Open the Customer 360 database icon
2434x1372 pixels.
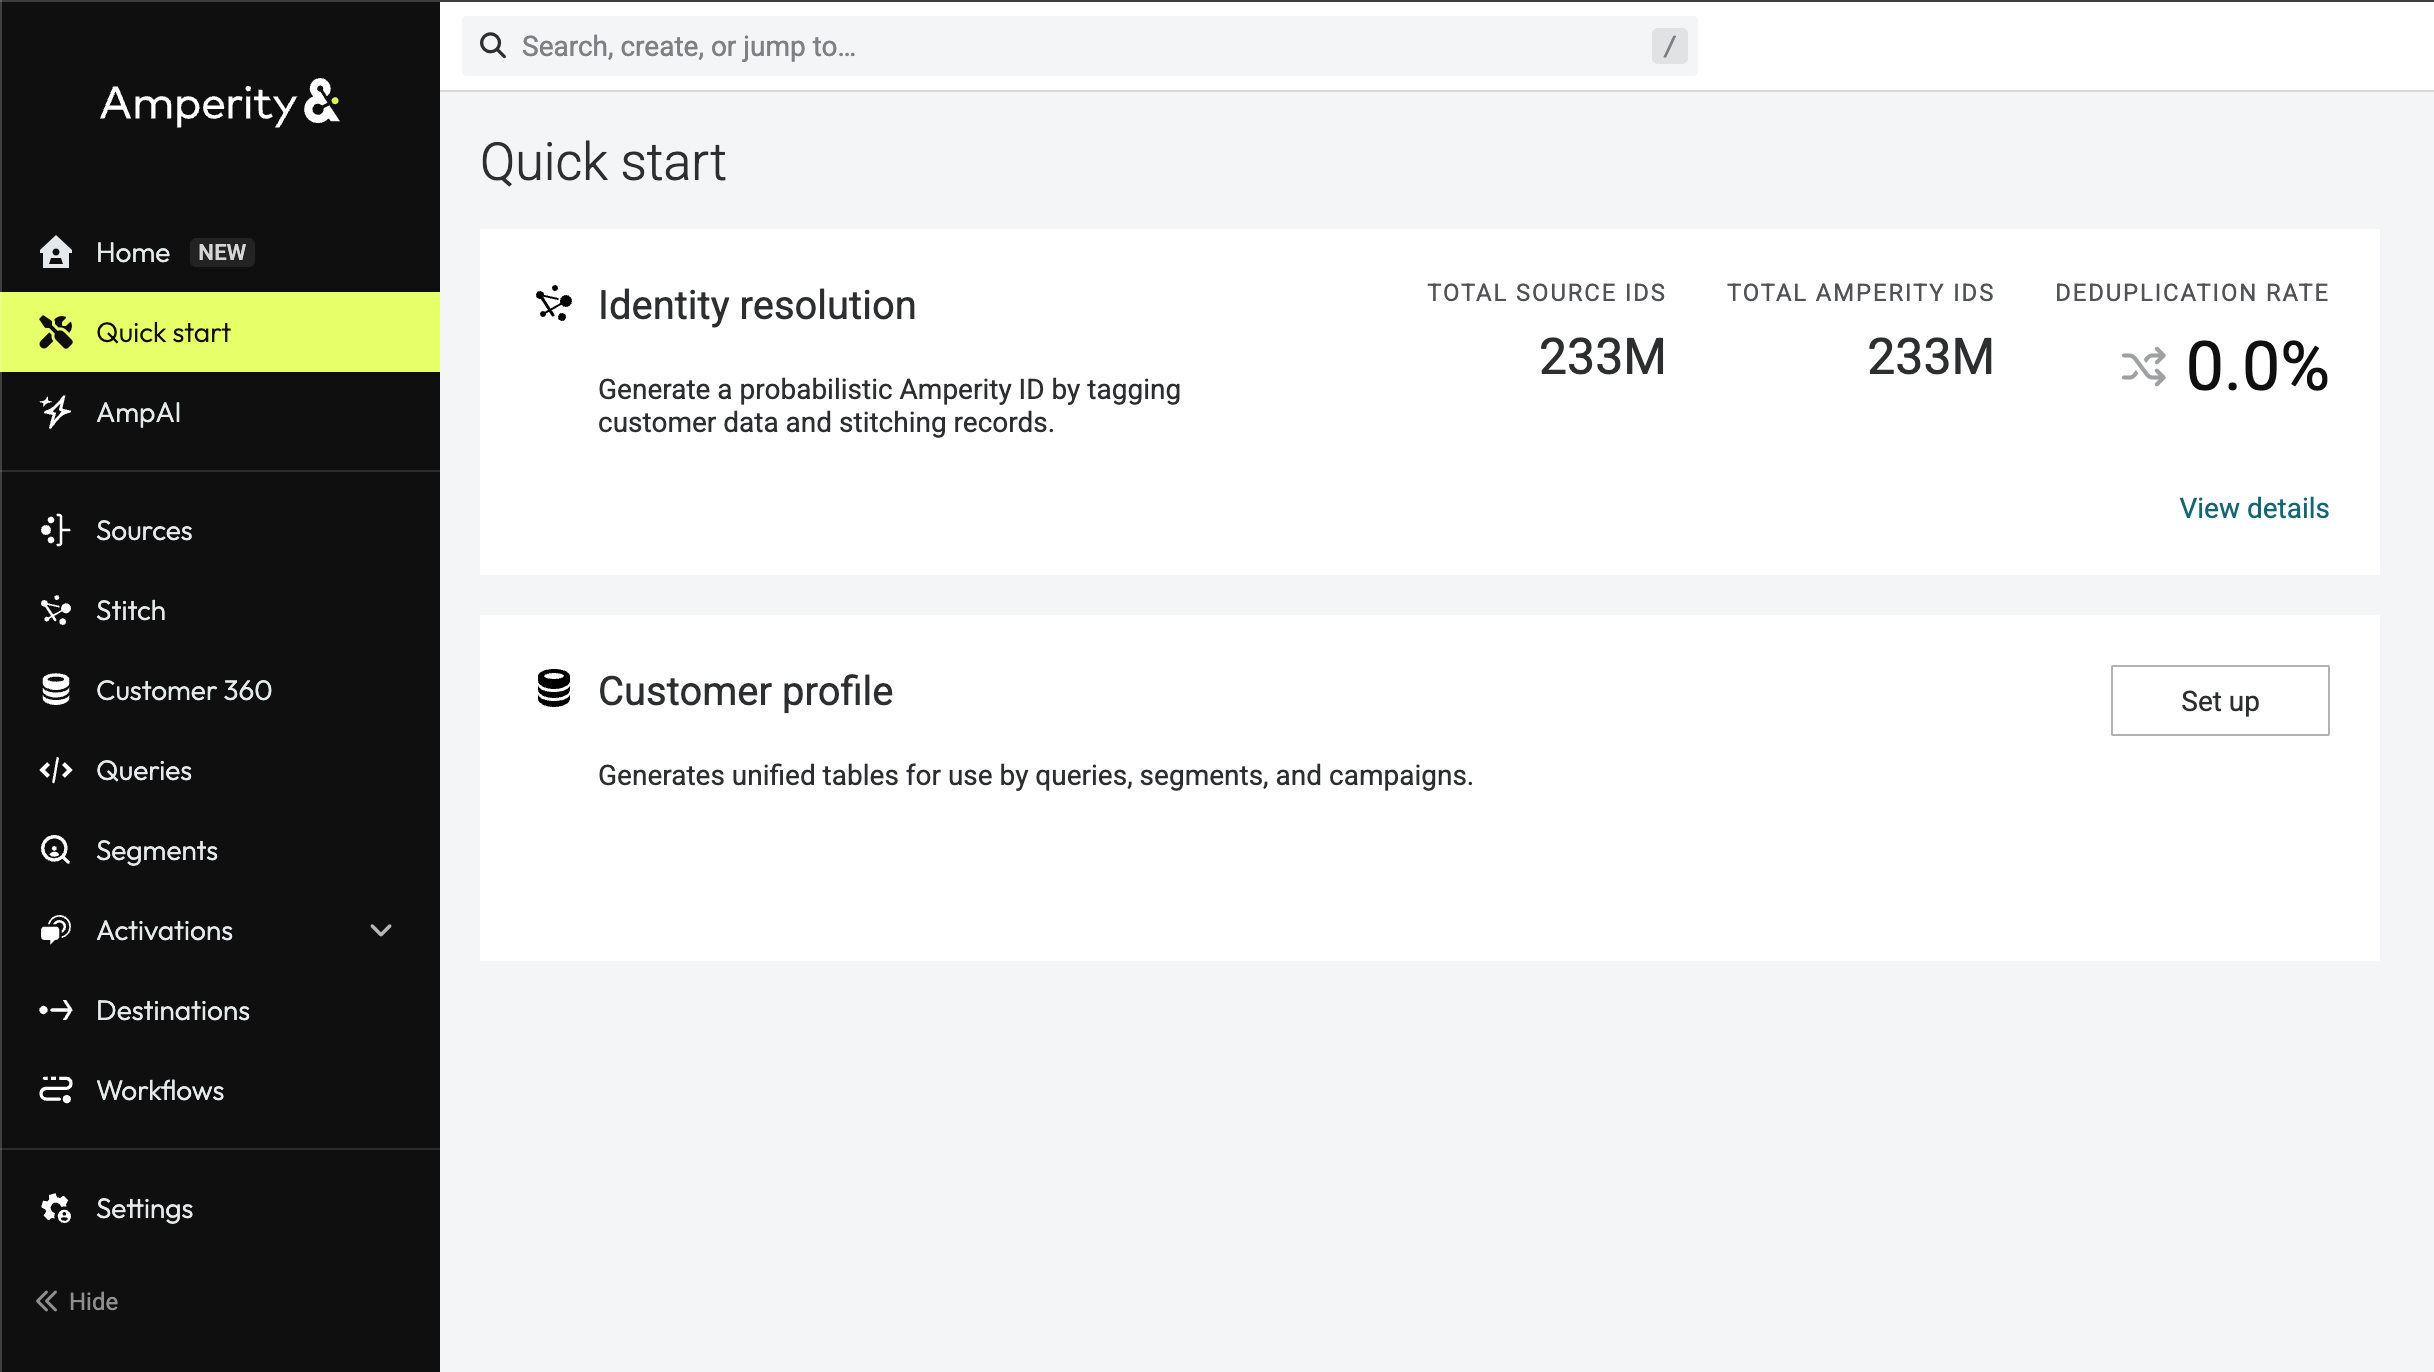pos(56,690)
